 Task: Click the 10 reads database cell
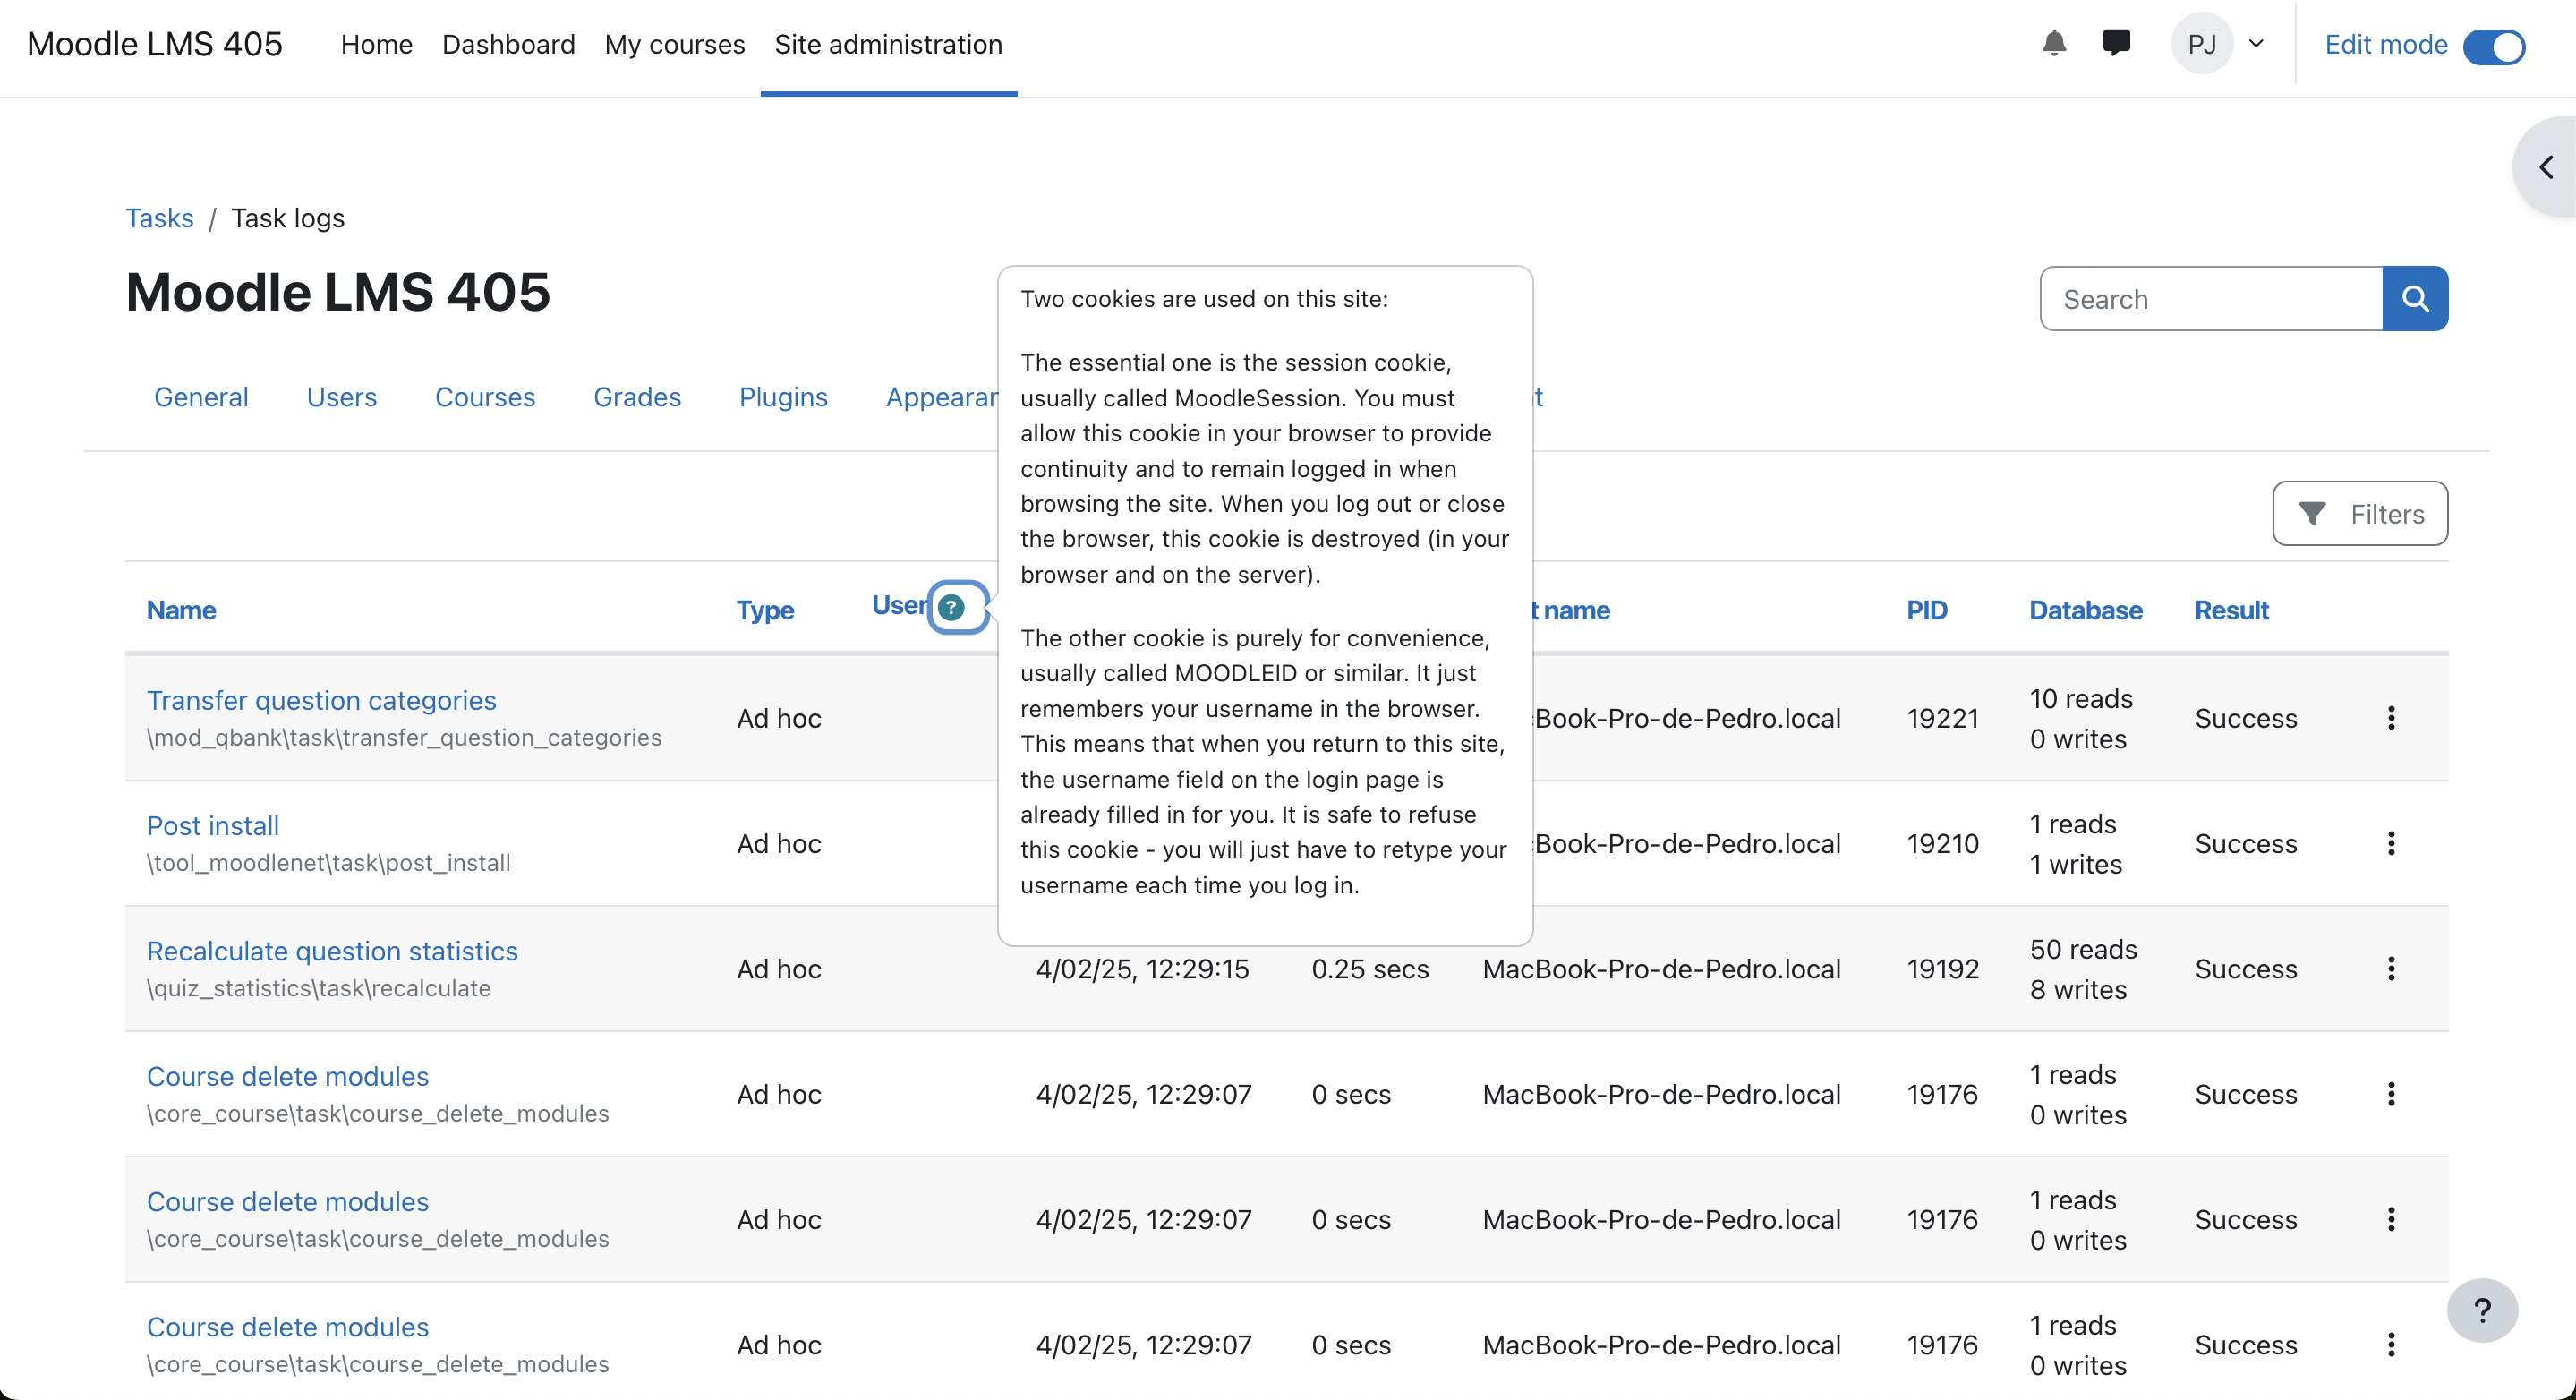2081,698
